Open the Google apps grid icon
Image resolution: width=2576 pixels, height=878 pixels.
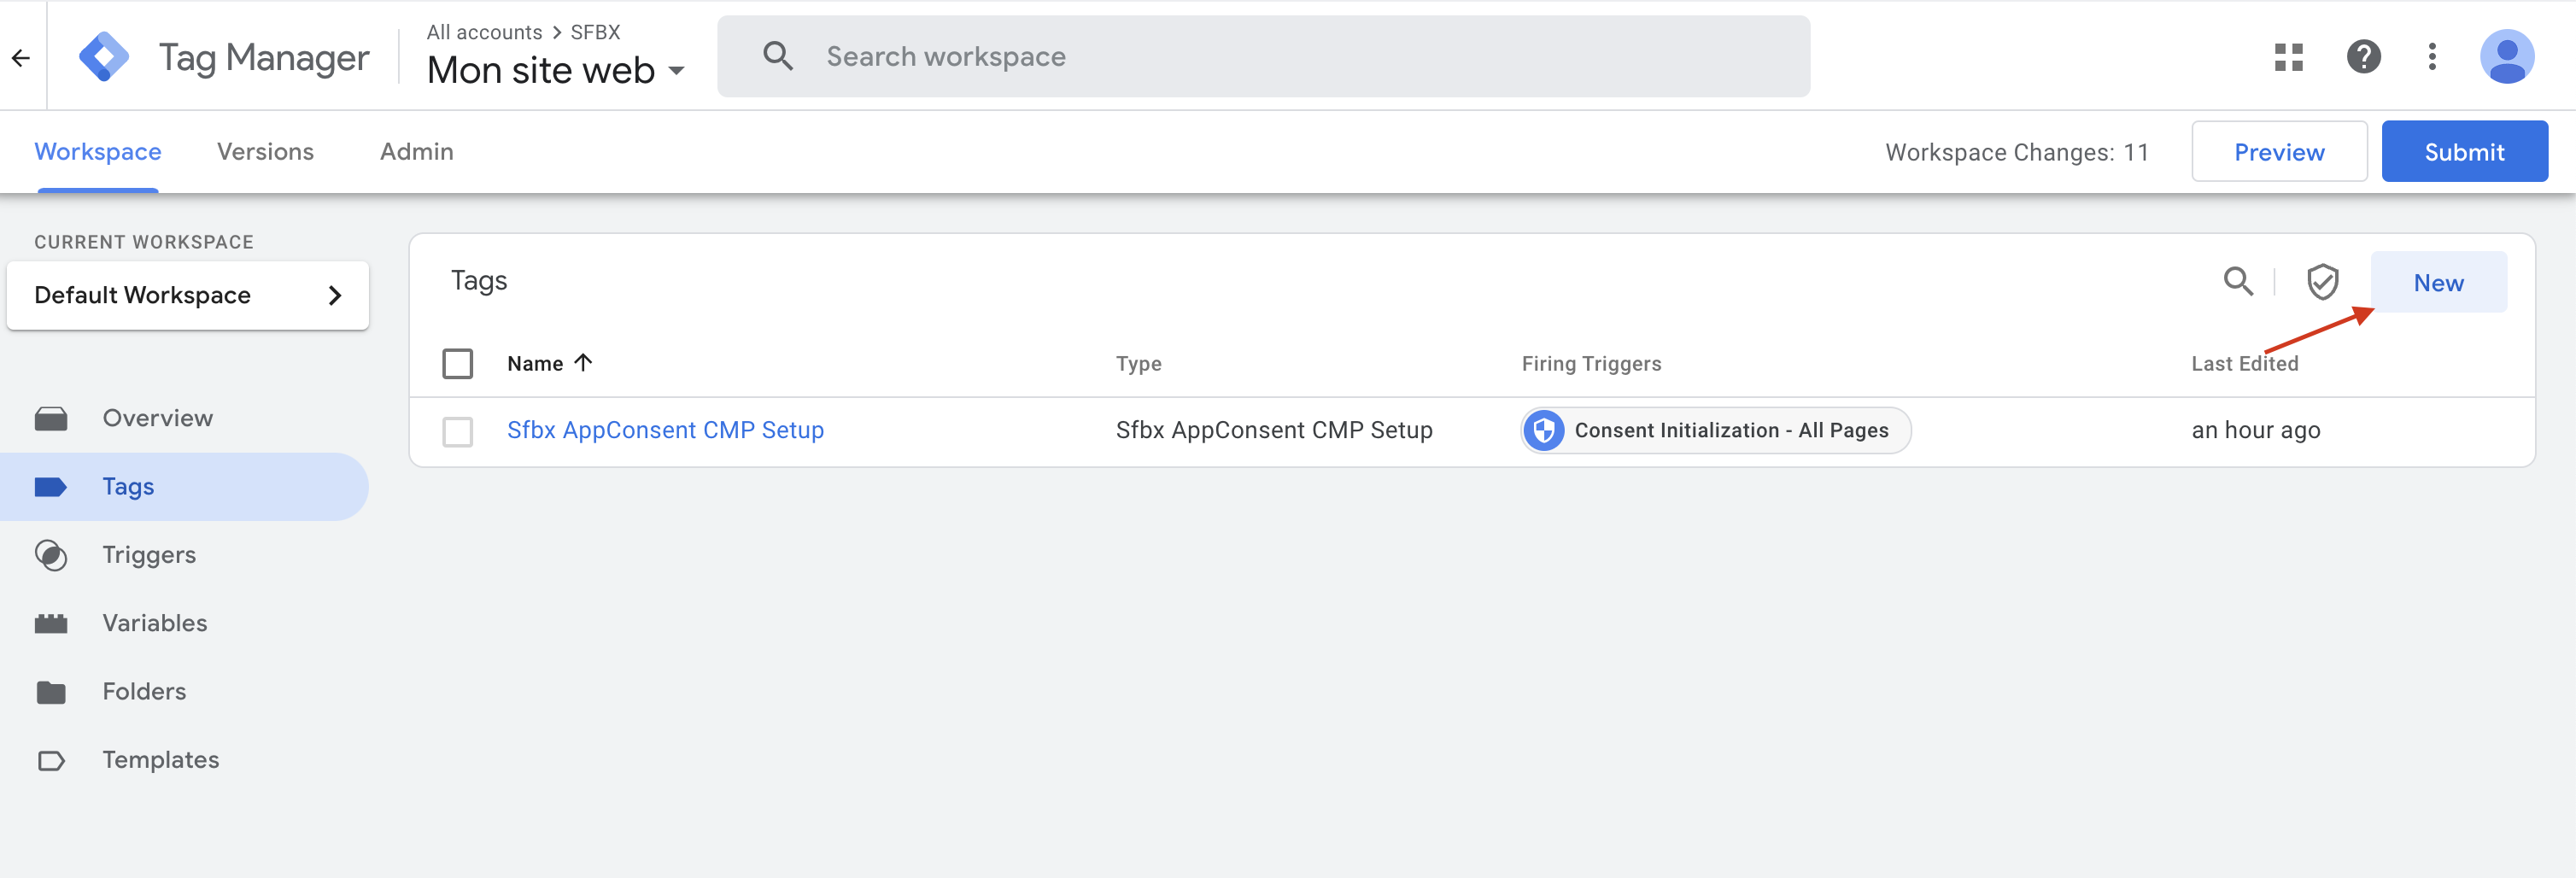click(x=2288, y=57)
